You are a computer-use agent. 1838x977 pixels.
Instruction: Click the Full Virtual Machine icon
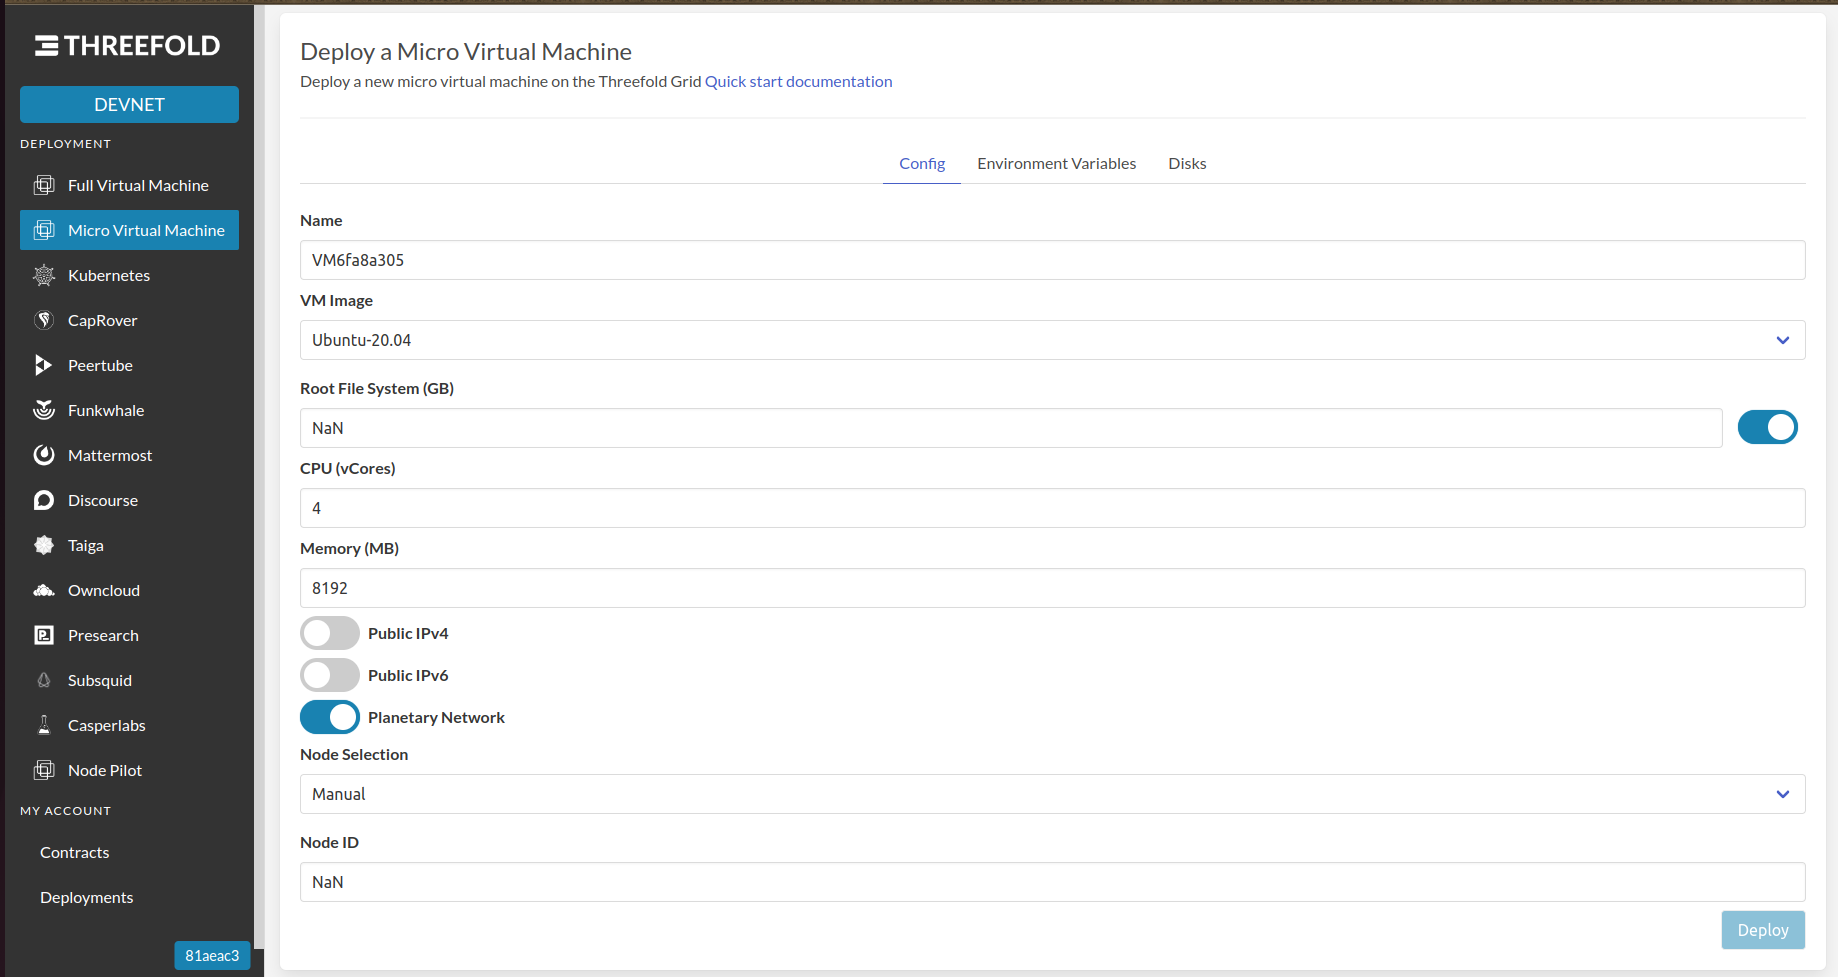44,185
